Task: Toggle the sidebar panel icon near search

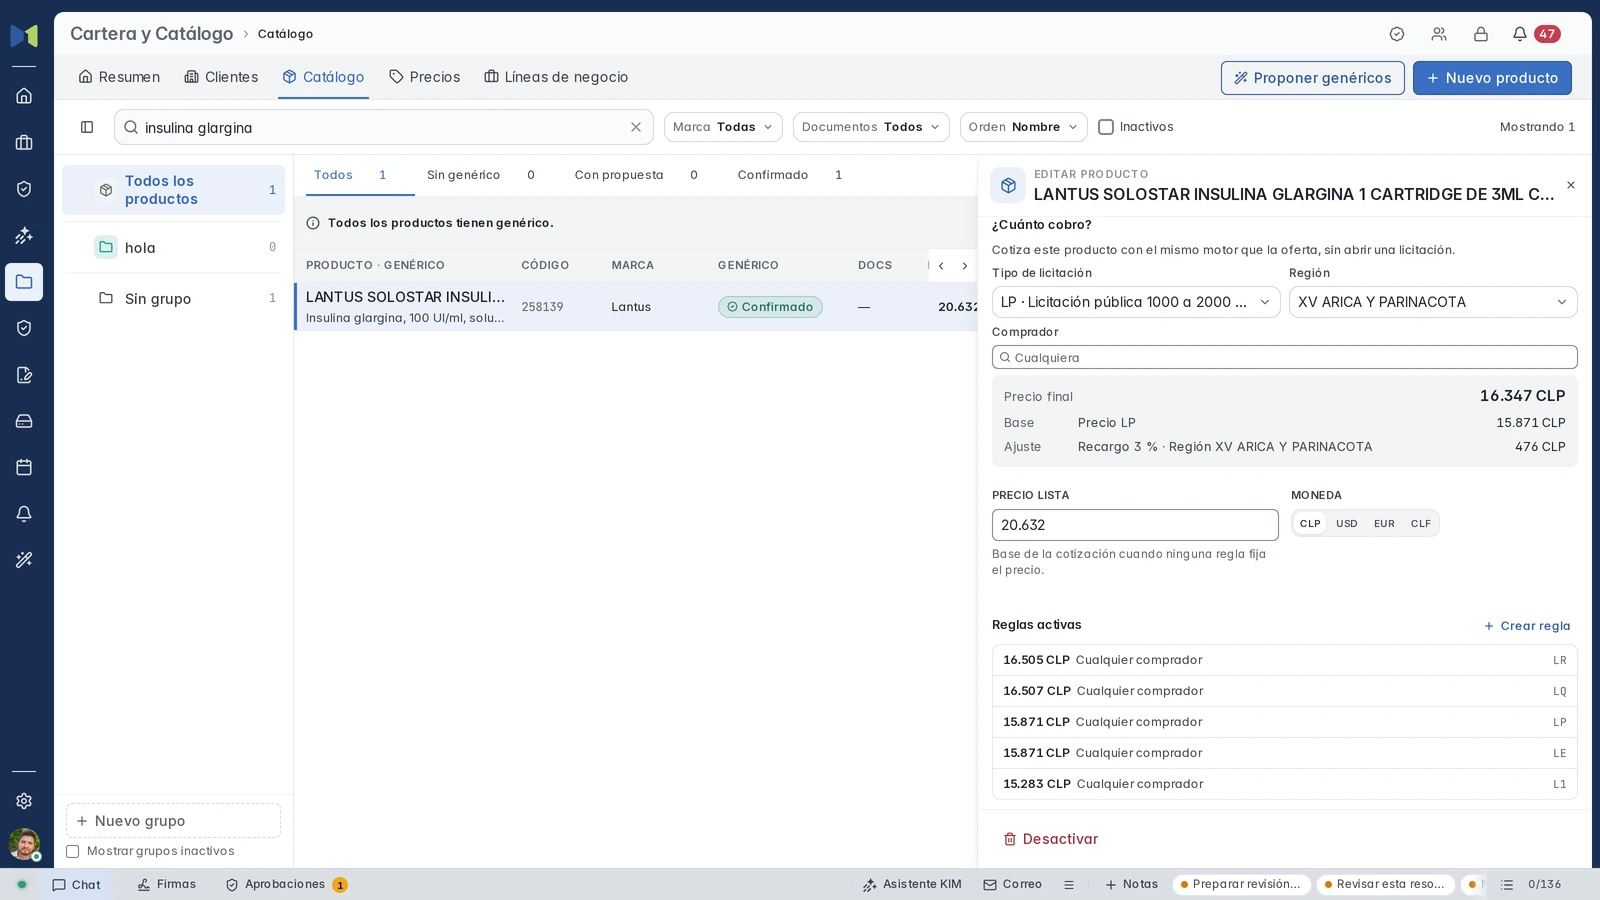Action: click(x=87, y=127)
